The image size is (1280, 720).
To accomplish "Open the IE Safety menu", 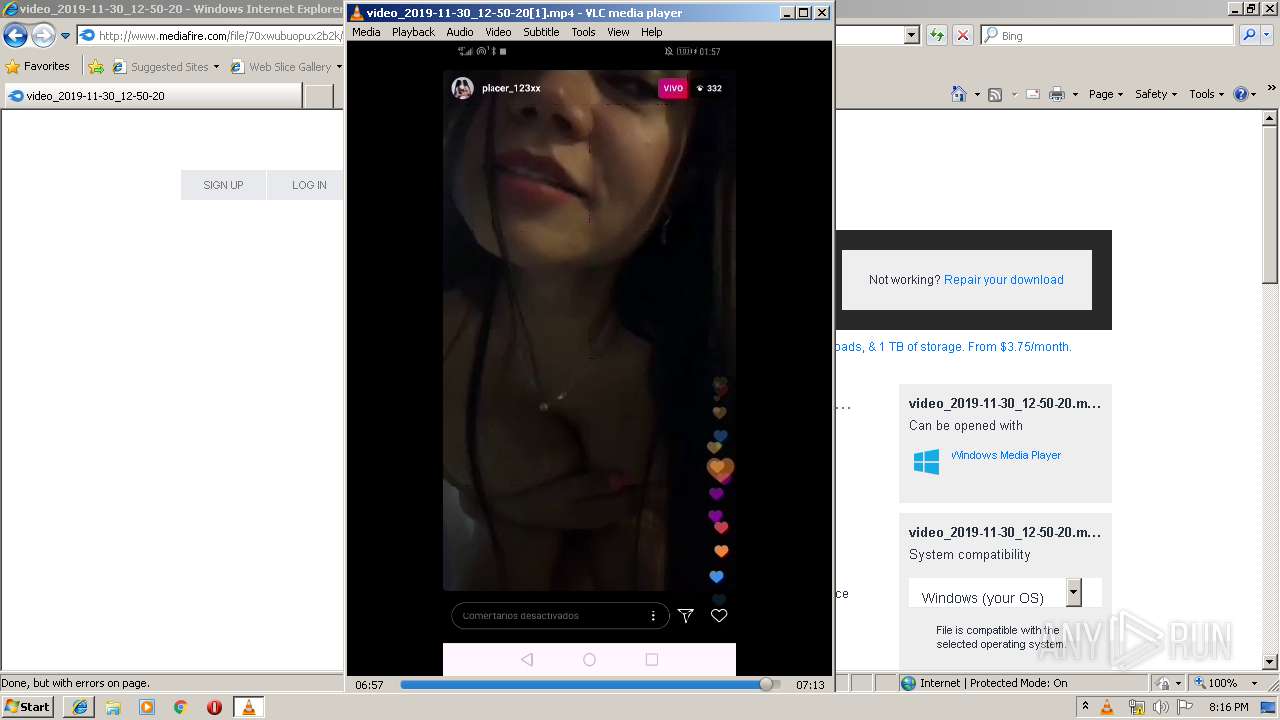I will tap(1157, 94).
